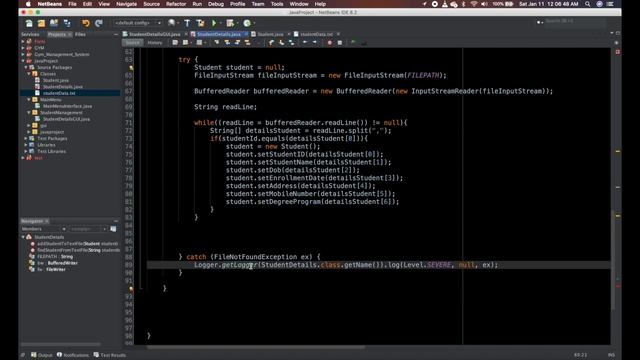
Task: Select StudentDetails.java in the project tree
Action: tap(62, 87)
